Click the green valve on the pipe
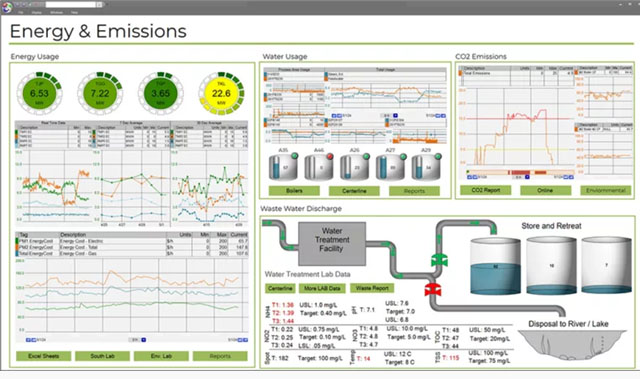The image size is (640, 379). [440, 260]
